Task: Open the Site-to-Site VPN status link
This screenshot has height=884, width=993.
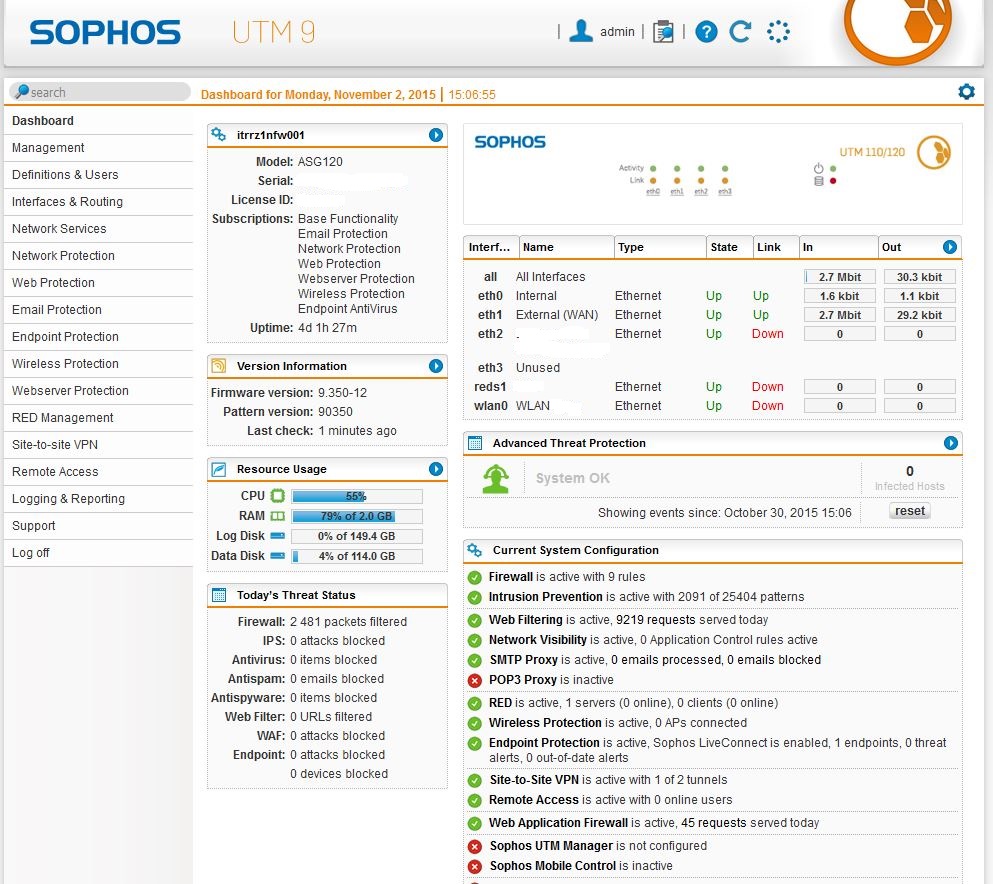Action: click(534, 780)
